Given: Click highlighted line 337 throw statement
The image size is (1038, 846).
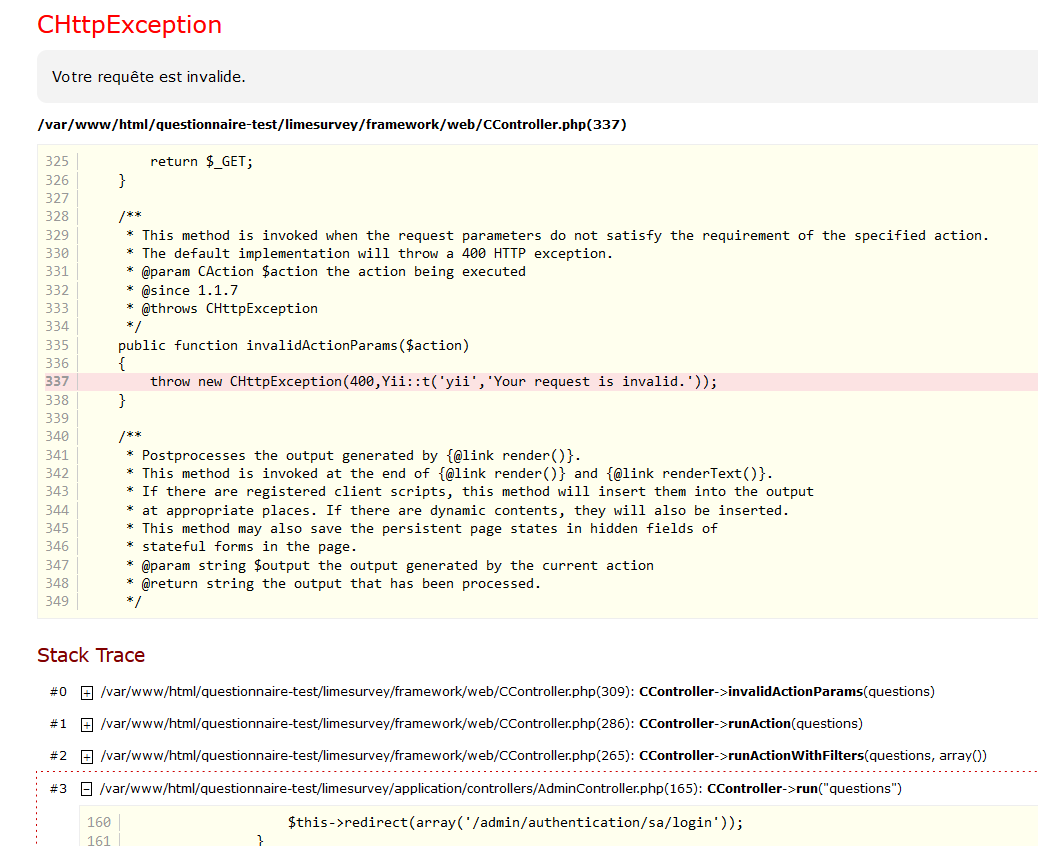Looking at the screenshot, I should (x=433, y=381).
